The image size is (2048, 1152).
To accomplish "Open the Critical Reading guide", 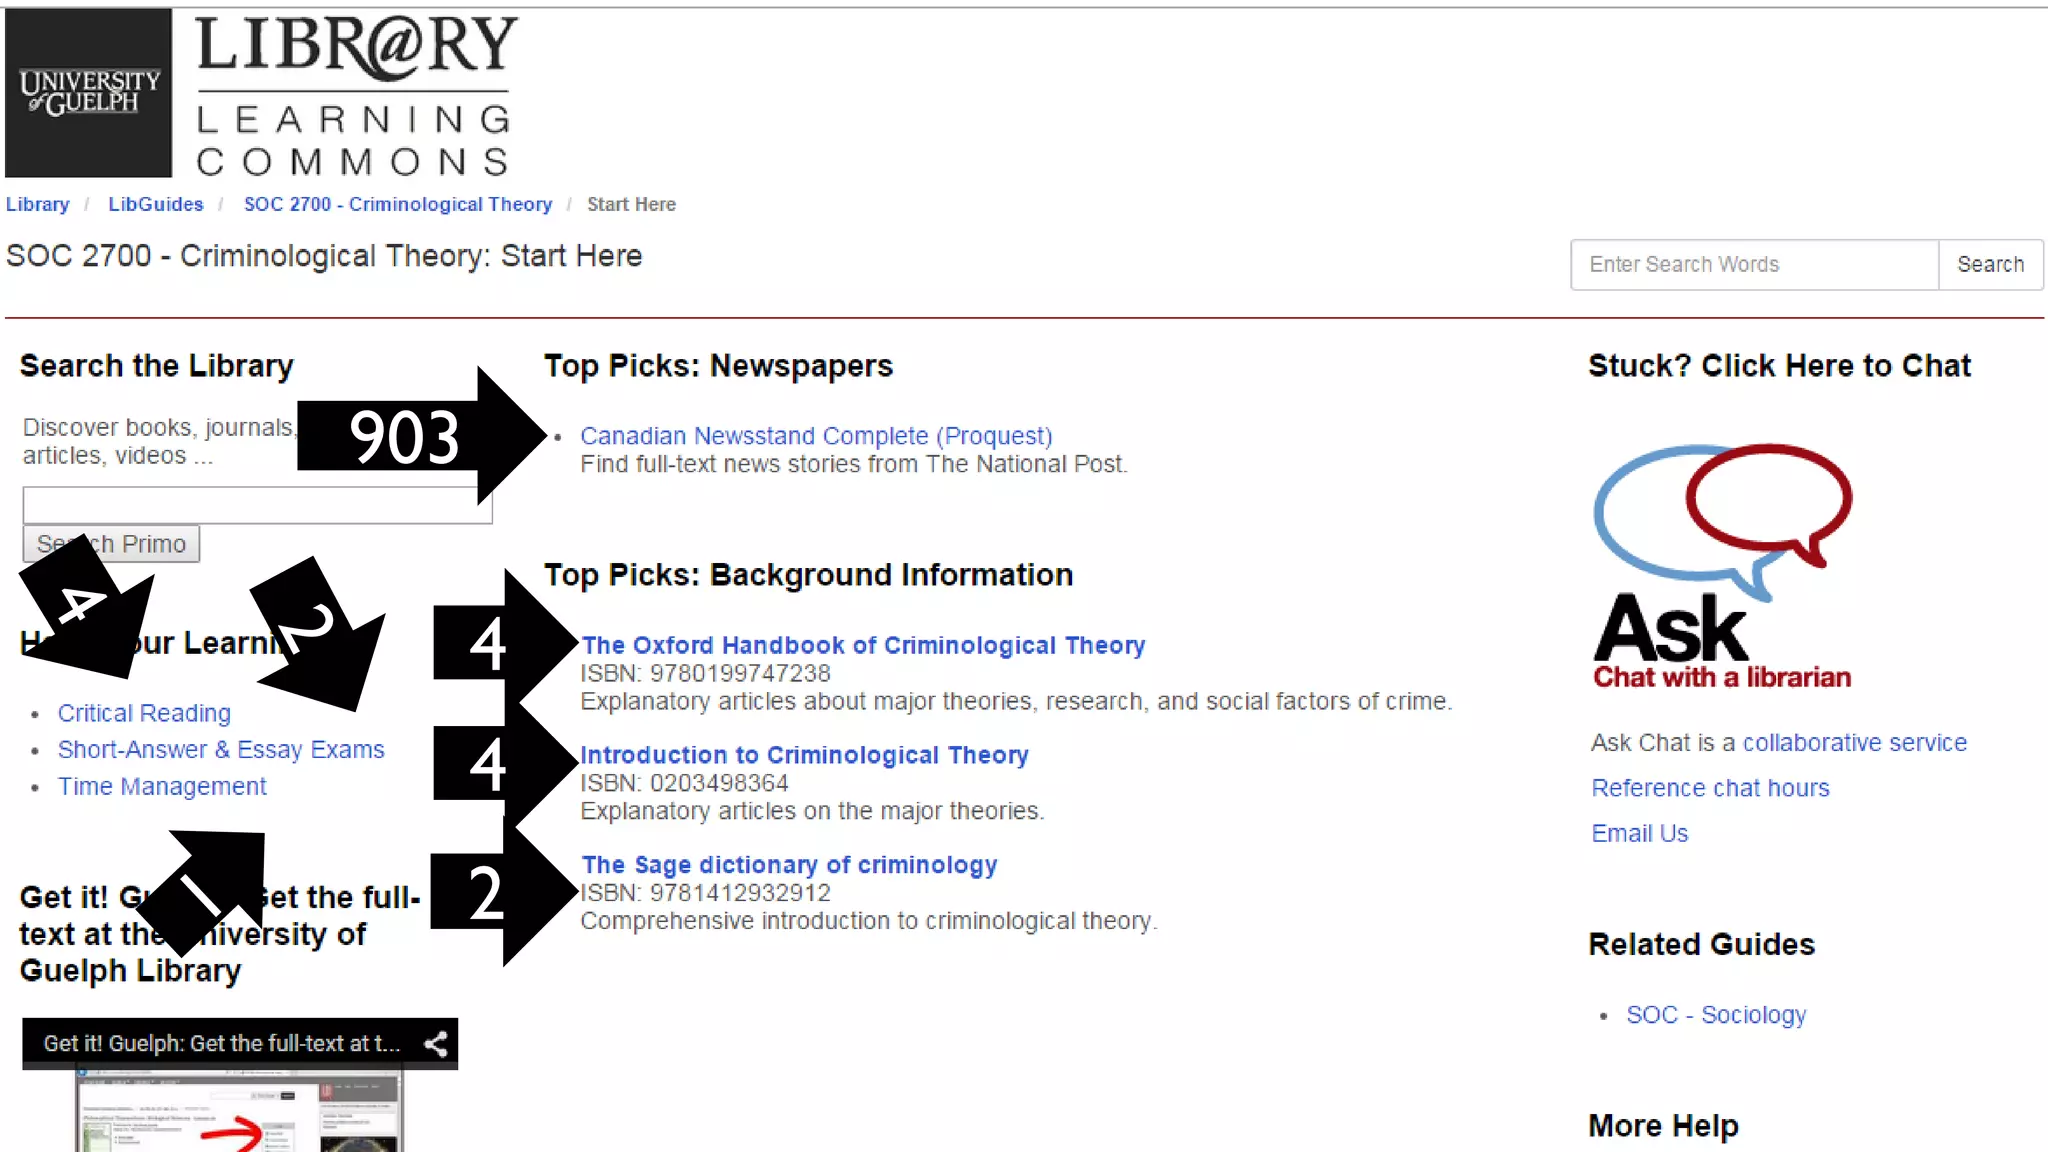I will pos(144,713).
